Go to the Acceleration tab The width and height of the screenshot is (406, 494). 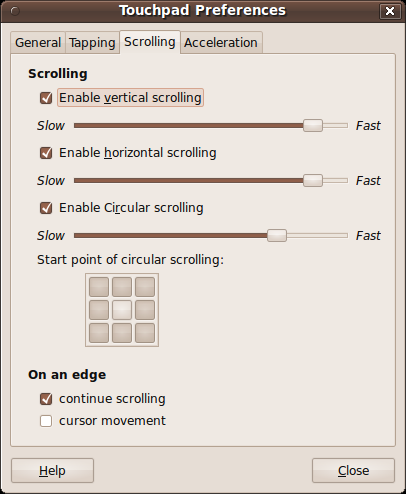click(221, 43)
